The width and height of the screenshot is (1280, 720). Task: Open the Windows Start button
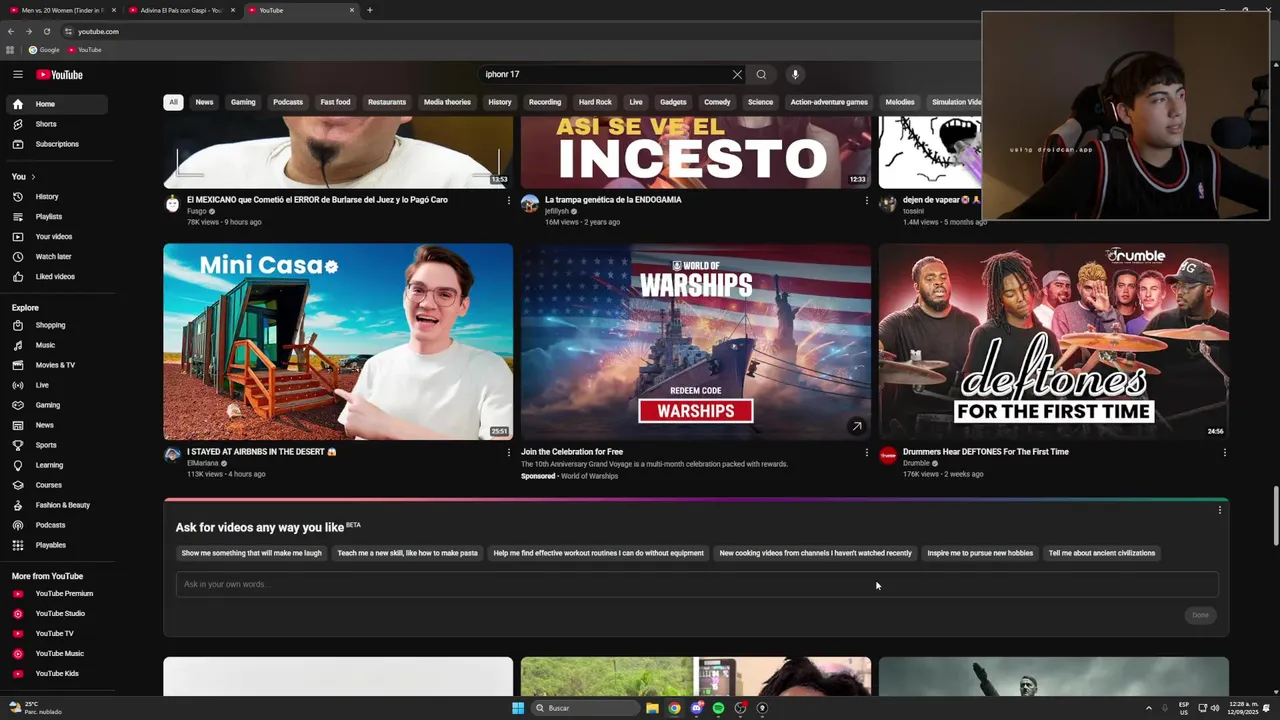pos(518,708)
